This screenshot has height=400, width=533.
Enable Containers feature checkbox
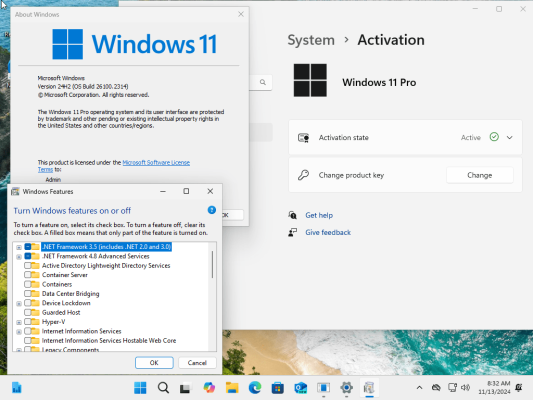coord(28,284)
